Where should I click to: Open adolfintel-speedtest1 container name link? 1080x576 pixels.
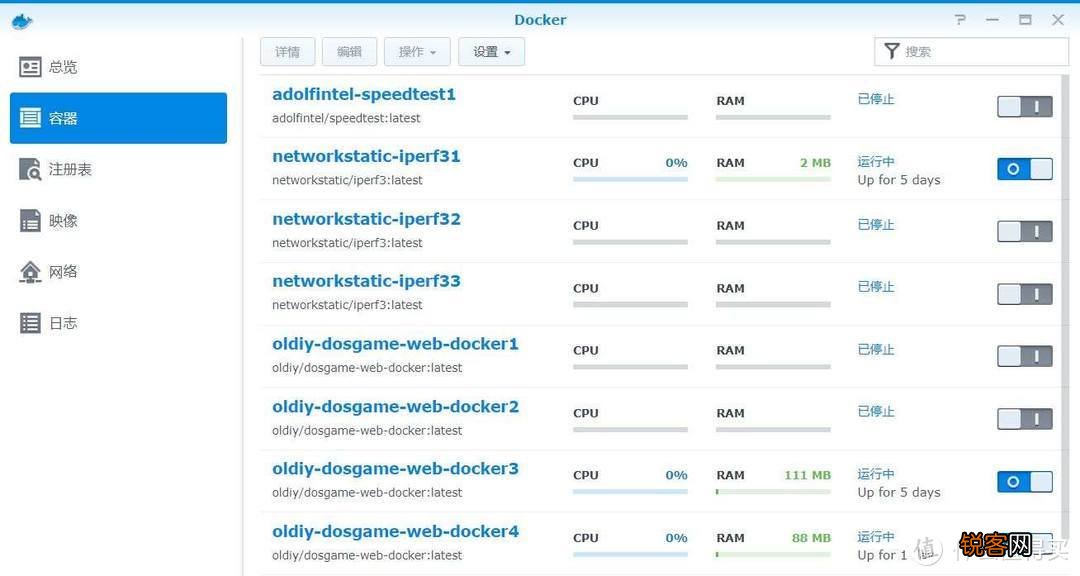(364, 94)
